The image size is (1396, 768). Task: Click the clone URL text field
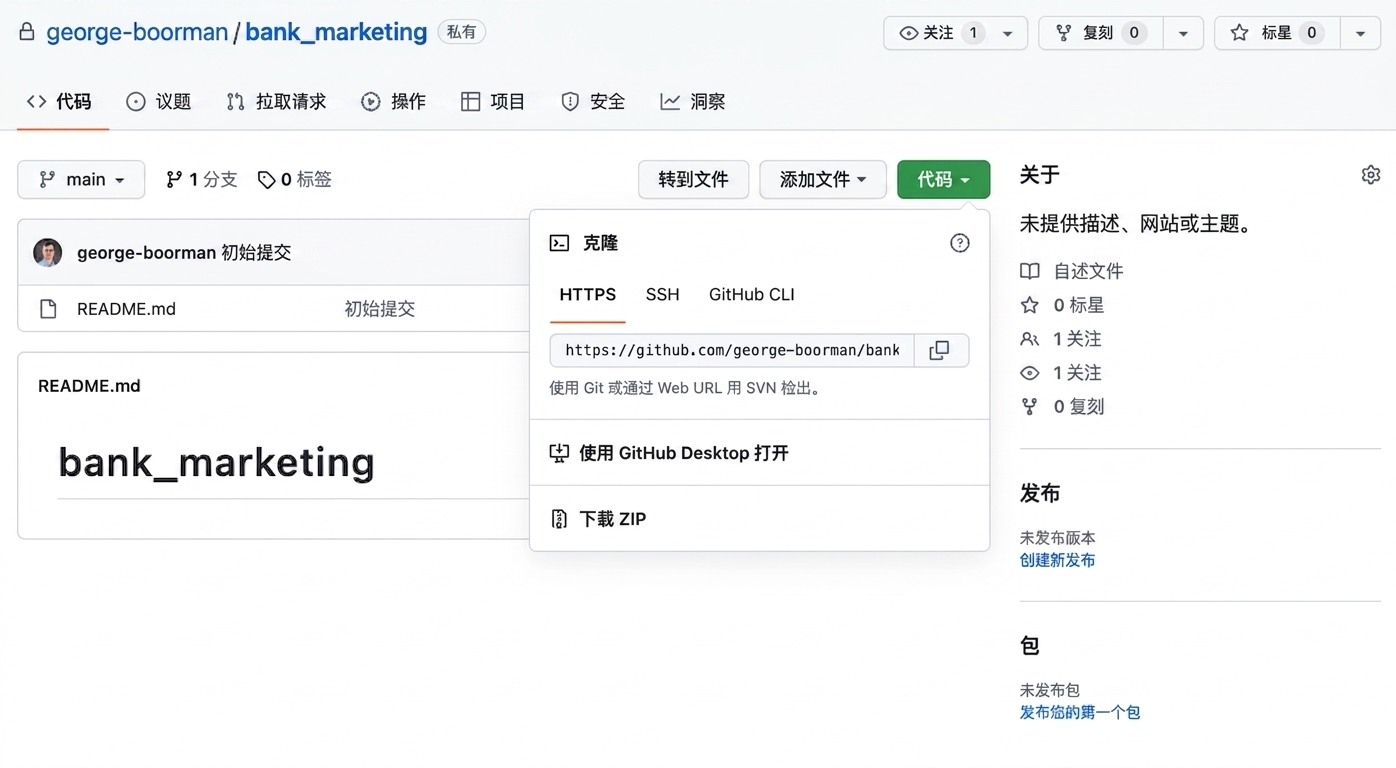pos(732,350)
